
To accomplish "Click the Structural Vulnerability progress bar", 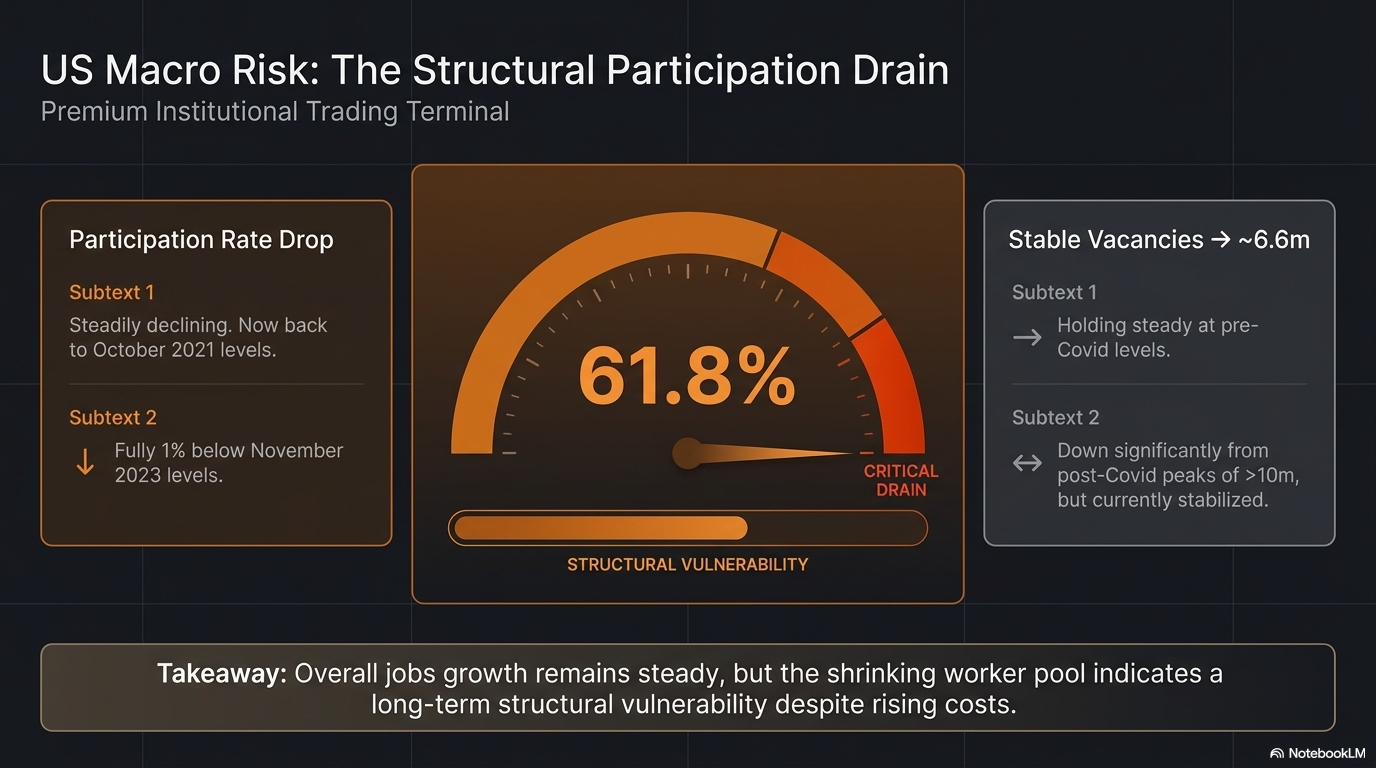I will (688, 528).
